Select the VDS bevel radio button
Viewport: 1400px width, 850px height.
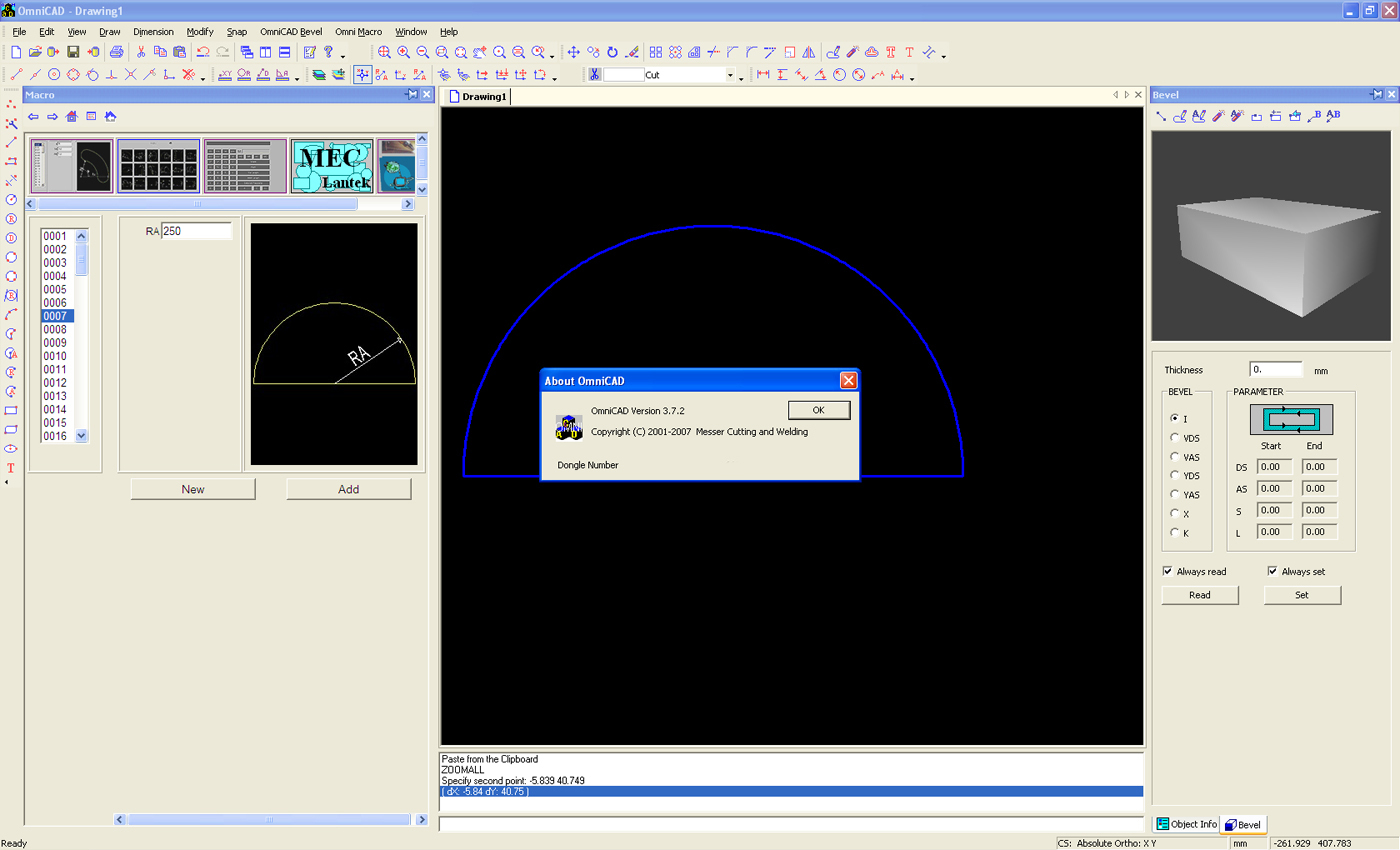click(x=1174, y=438)
